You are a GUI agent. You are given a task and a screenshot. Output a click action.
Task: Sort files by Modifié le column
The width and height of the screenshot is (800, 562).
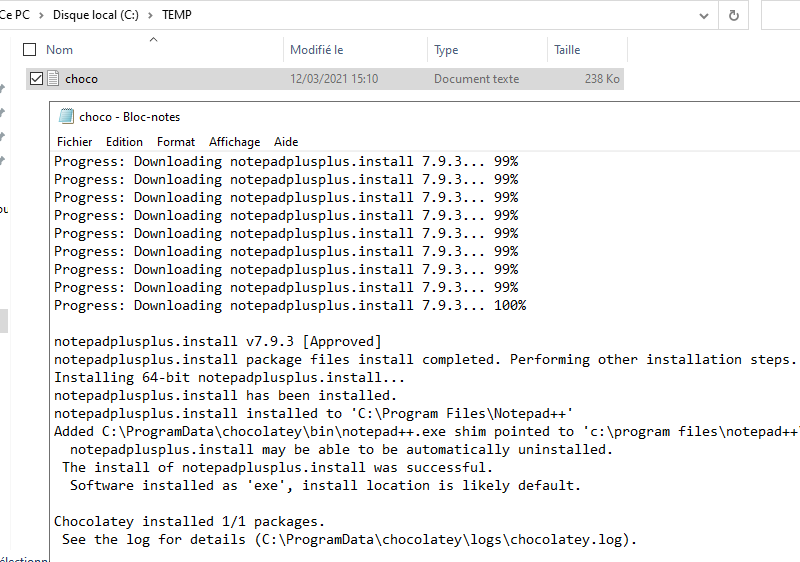pyautogui.click(x=317, y=50)
